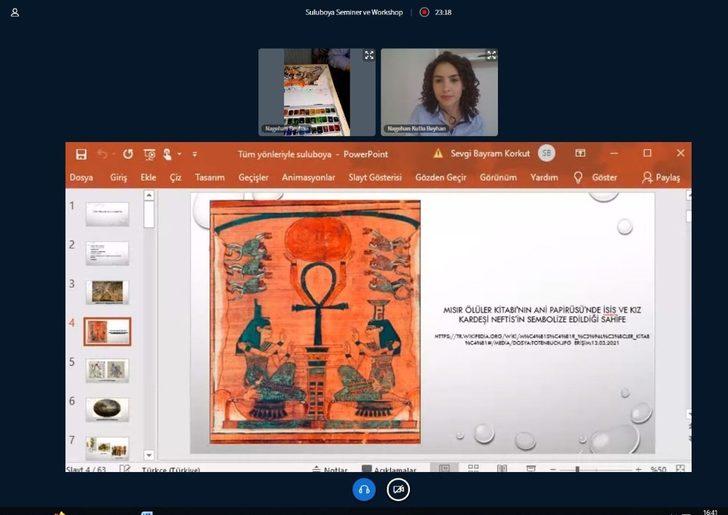Open the Tasarım ribbon tab

pyautogui.click(x=209, y=177)
